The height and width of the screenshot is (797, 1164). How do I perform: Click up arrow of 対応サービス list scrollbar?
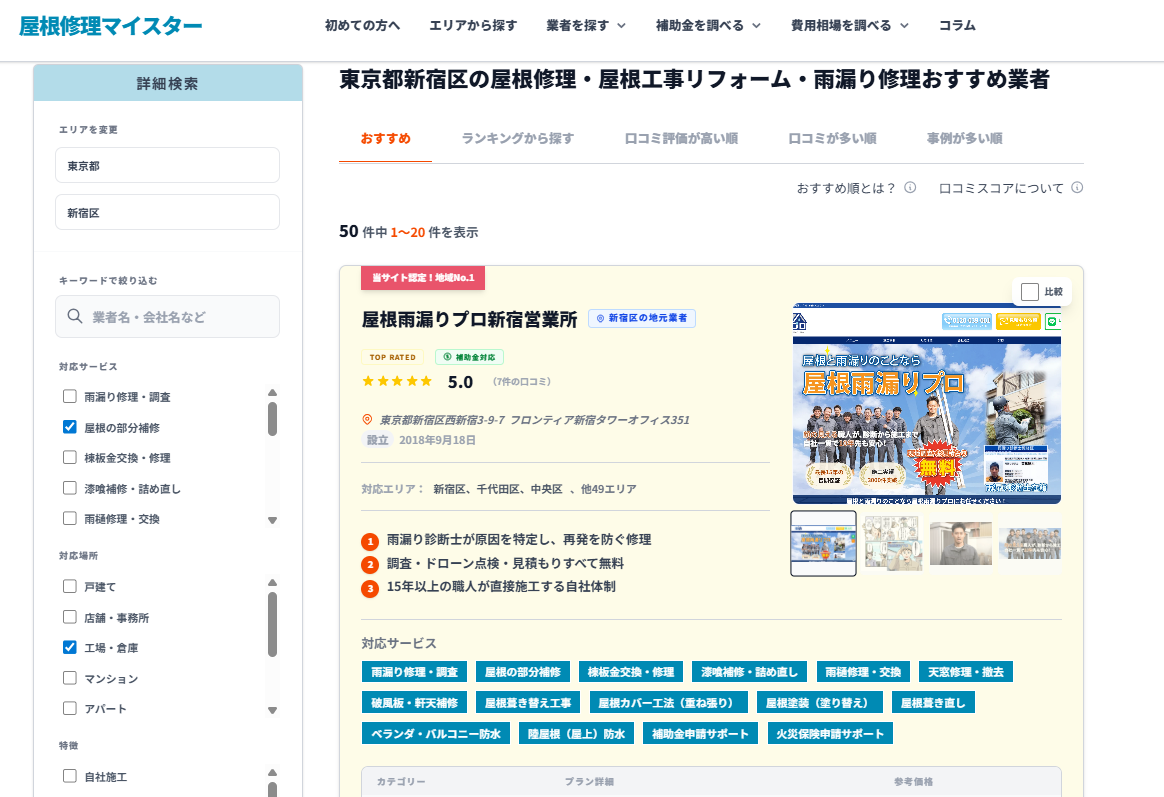coord(272,393)
